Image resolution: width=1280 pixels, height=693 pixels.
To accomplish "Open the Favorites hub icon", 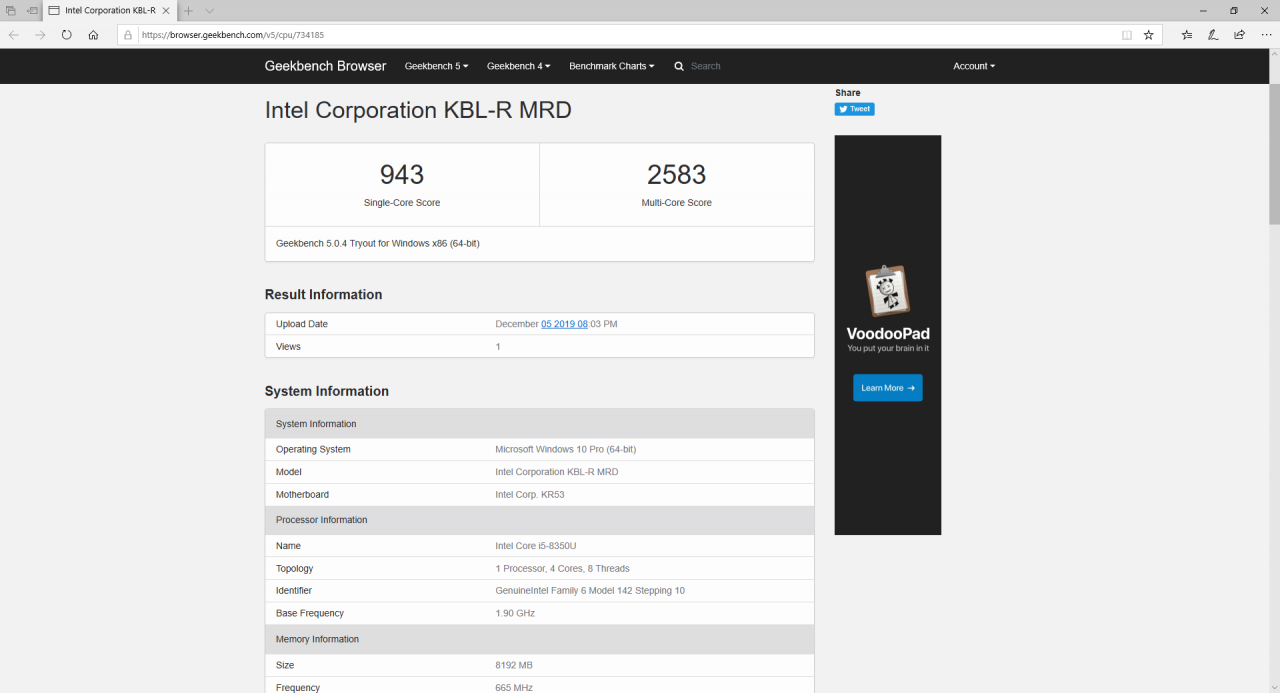I will (x=1187, y=34).
